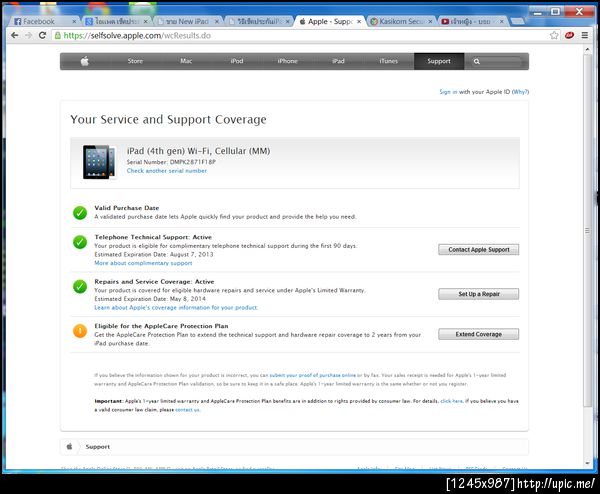Screen dimensions: 600x494
Task: Open More about complimentary support link
Action: [x=143, y=263]
